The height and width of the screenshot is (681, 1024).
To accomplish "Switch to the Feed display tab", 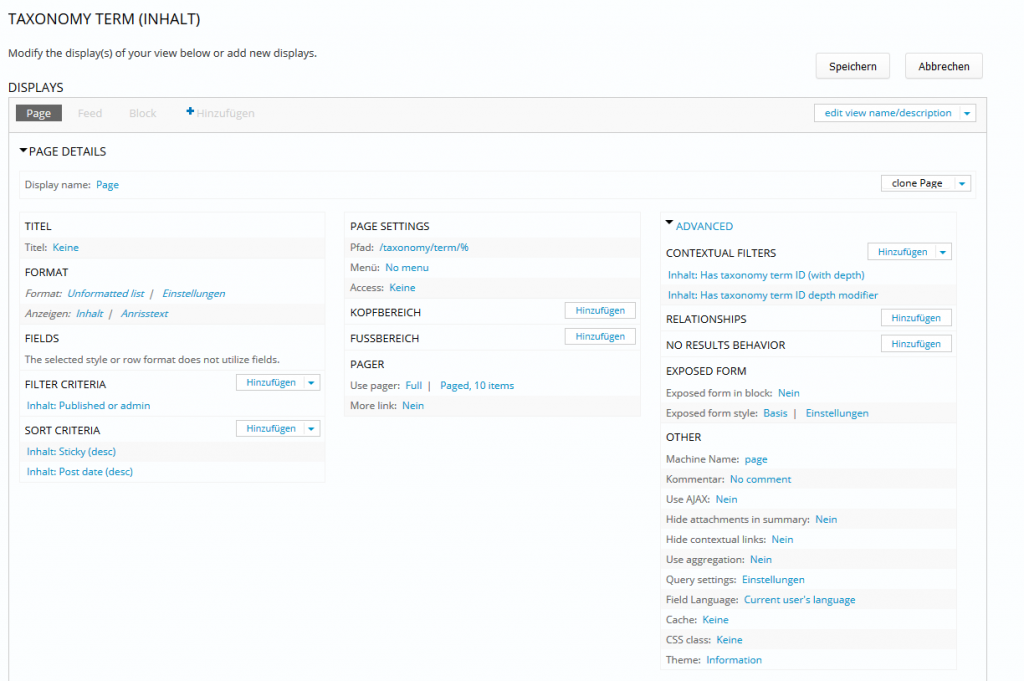I will click(90, 113).
